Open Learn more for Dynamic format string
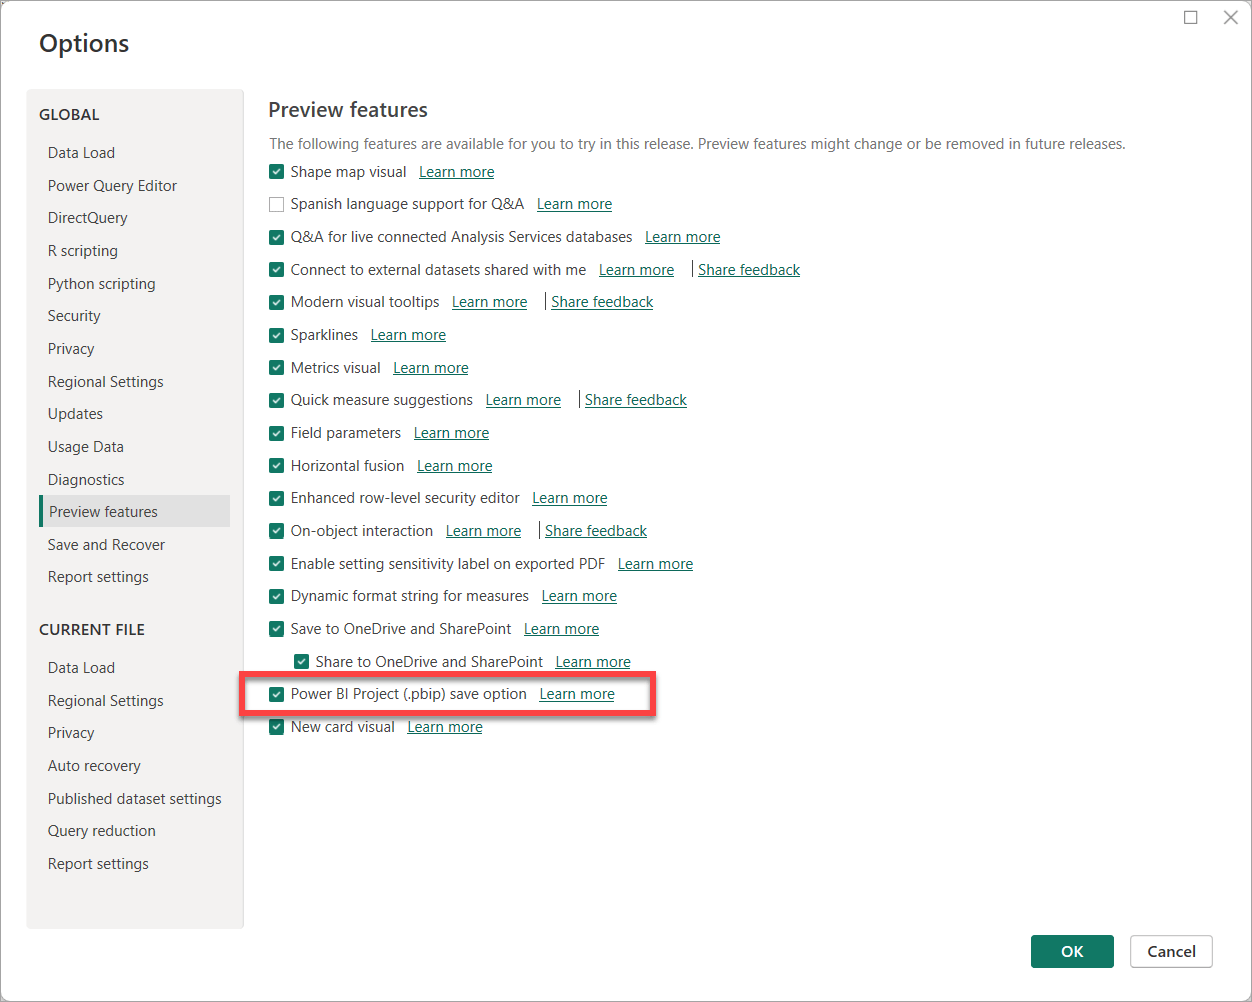This screenshot has width=1252, height=1002. 580,596
